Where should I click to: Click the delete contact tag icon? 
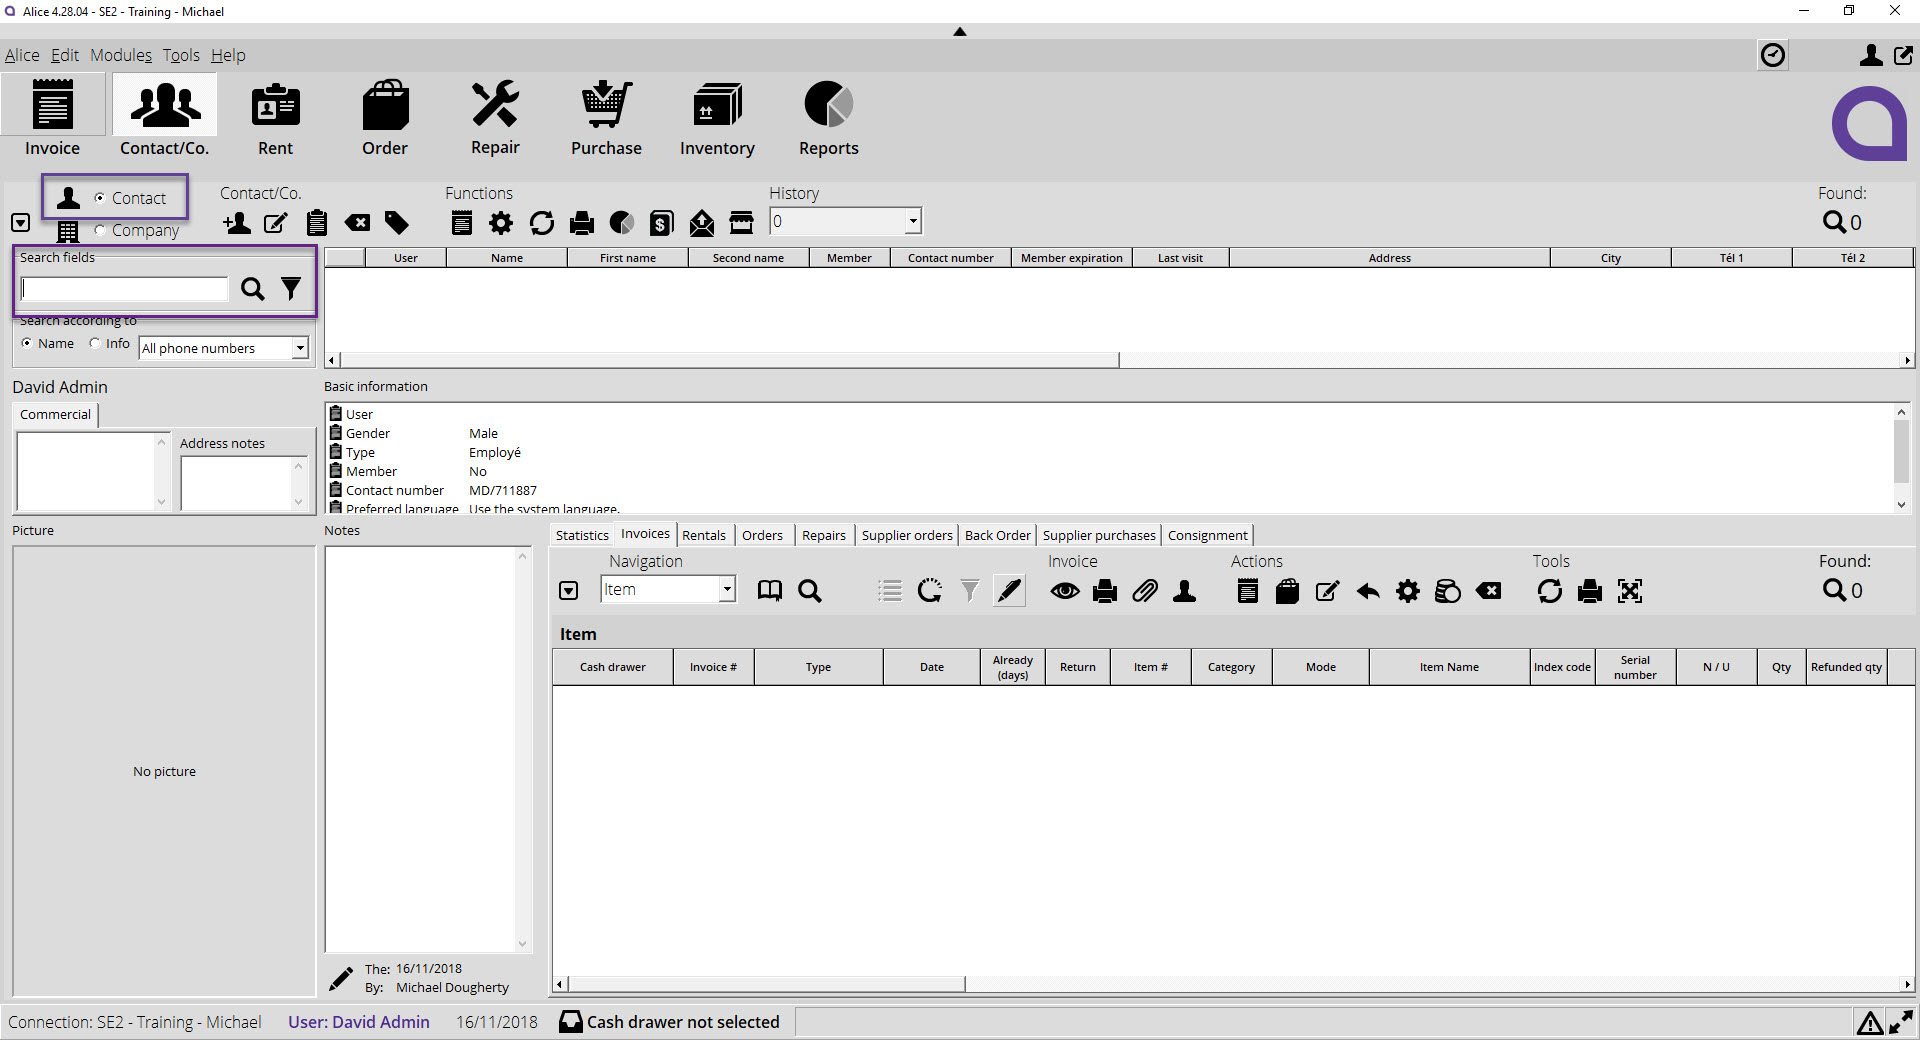[357, 223]
